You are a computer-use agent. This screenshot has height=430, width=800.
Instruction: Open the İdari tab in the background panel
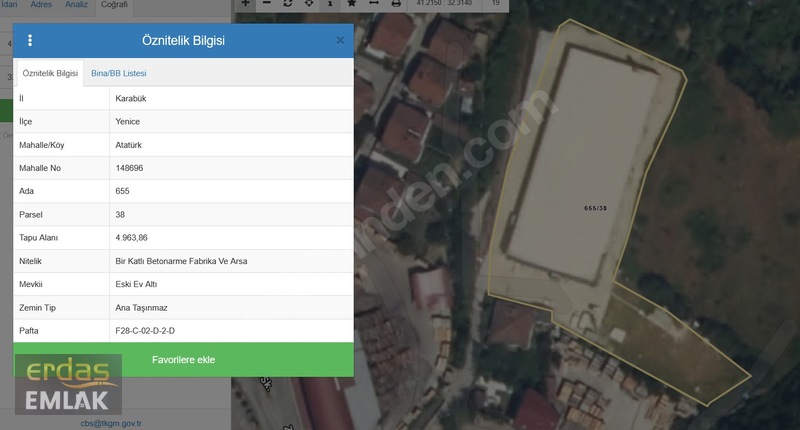click(x=9, y=4)
